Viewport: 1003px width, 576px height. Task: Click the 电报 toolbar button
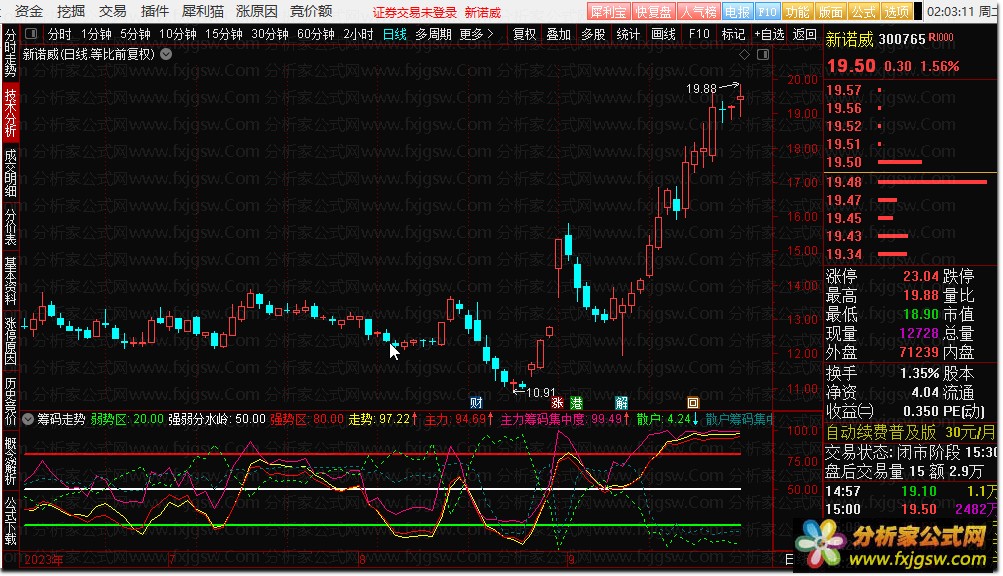[x=737, y=12]
